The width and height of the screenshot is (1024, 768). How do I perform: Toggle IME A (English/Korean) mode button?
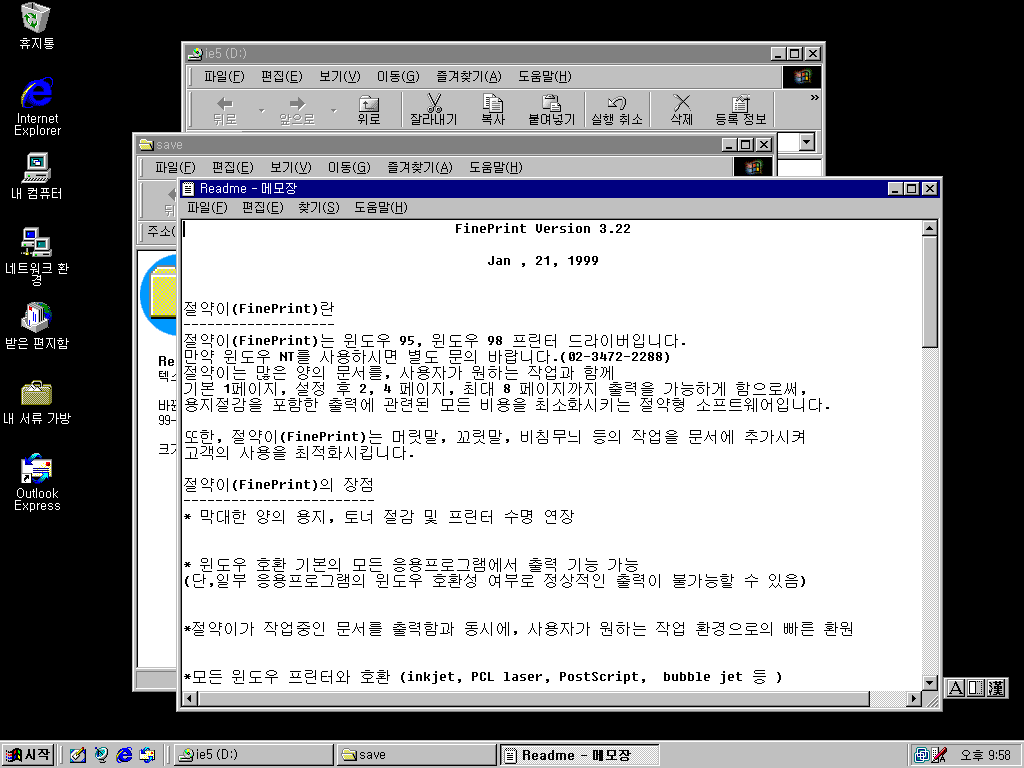coord(955,688)
